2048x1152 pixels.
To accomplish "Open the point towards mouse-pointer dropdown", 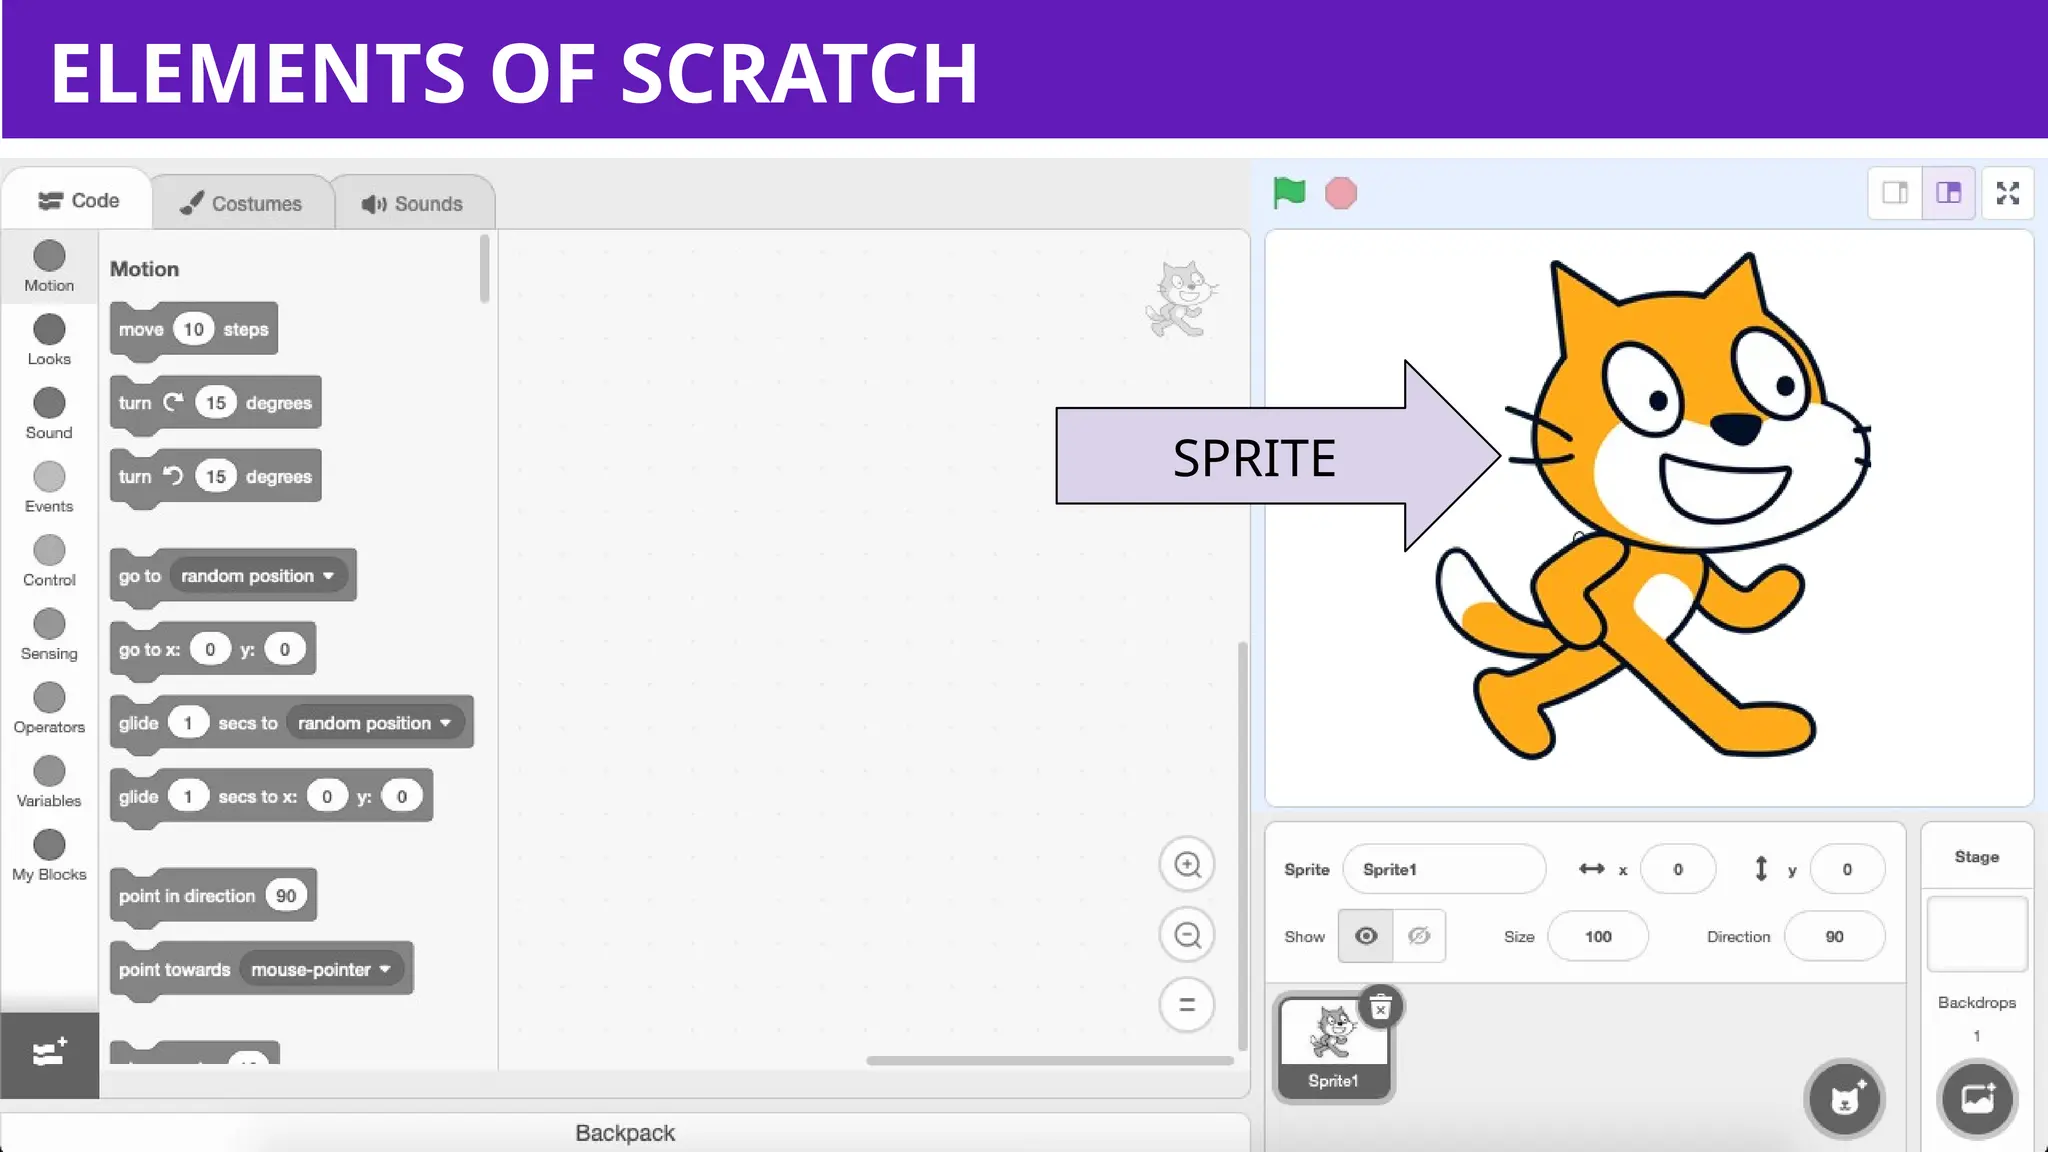I will [321, 969].
